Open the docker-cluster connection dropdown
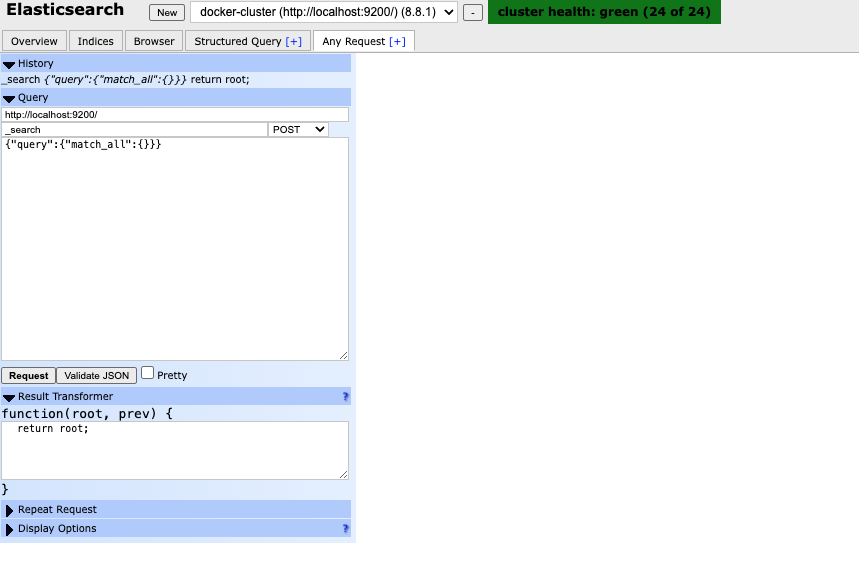 (x=324, y=12)
